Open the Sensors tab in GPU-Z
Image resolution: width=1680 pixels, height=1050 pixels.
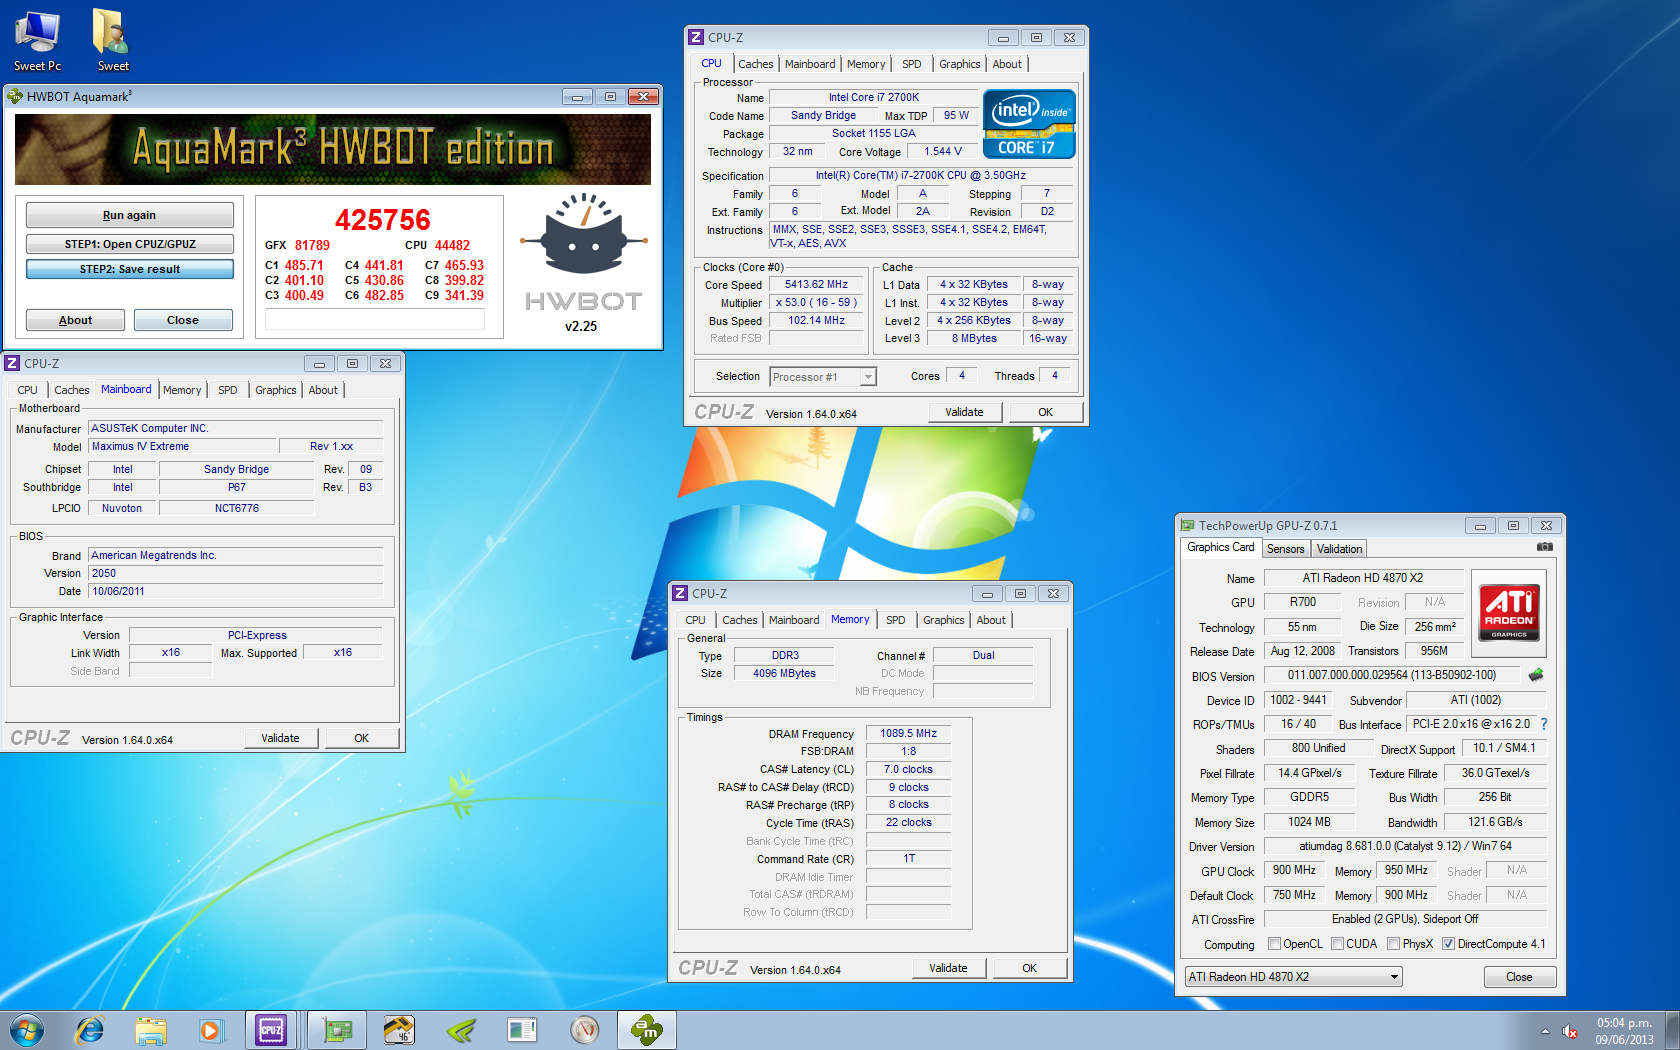(x=1286, y=549)
